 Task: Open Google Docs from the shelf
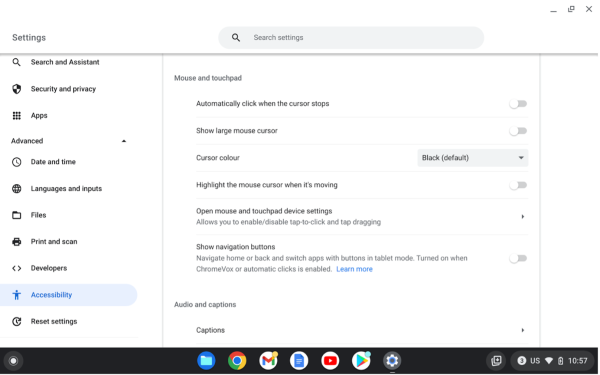coord(299,361)
